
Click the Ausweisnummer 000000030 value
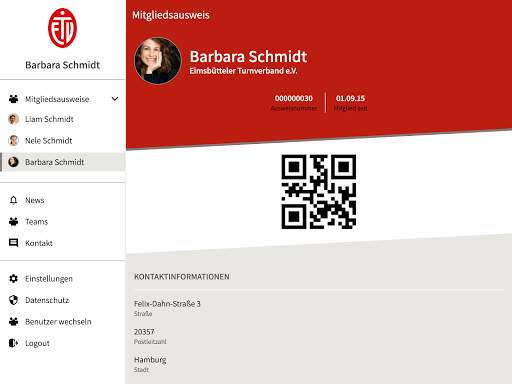point(294,98)
